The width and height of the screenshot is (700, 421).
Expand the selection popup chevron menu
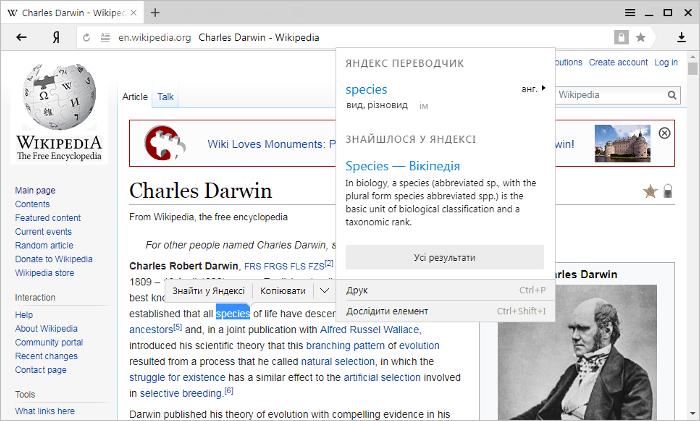coord(325,291)
